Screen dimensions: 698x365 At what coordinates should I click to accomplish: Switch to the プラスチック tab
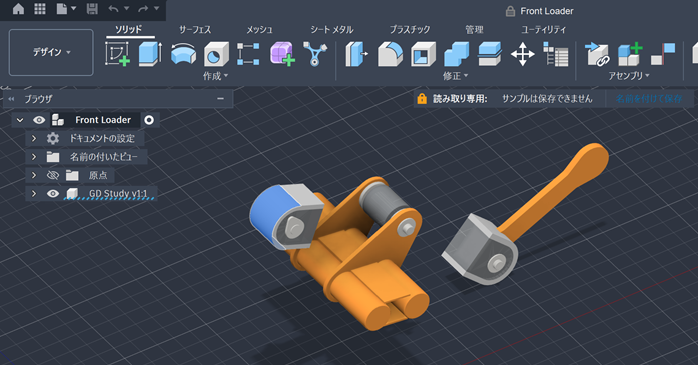[x=410, y=29]
